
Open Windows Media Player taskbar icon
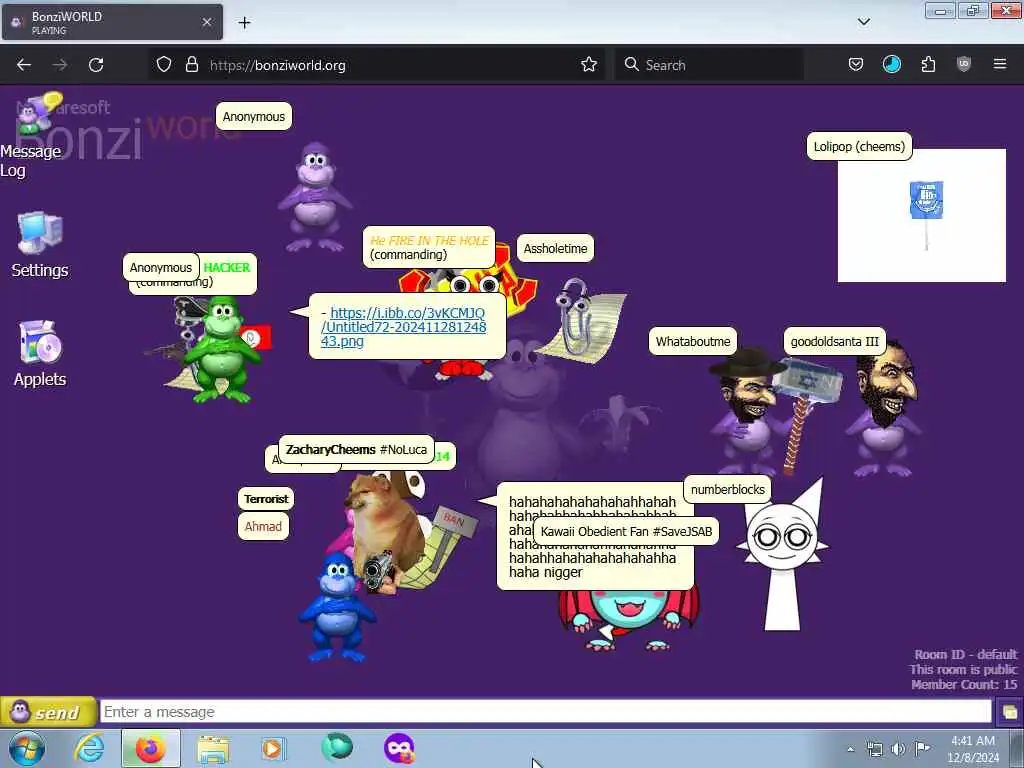273,748
